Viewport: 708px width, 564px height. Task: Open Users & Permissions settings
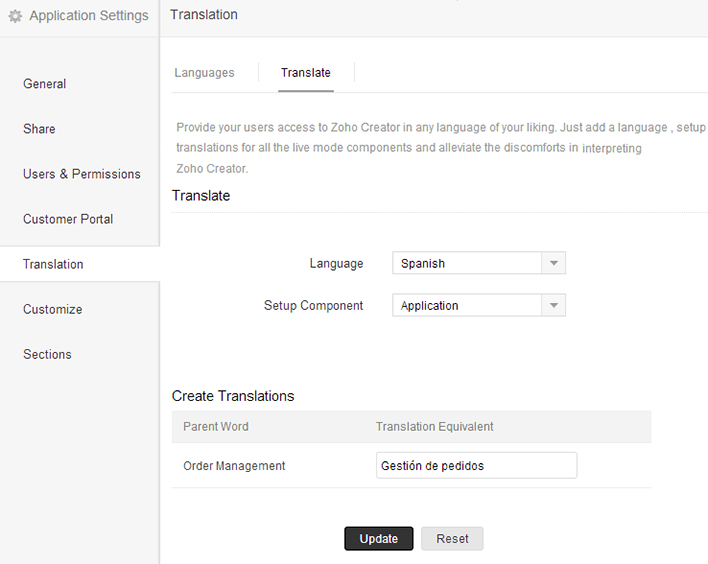point(82,174)
